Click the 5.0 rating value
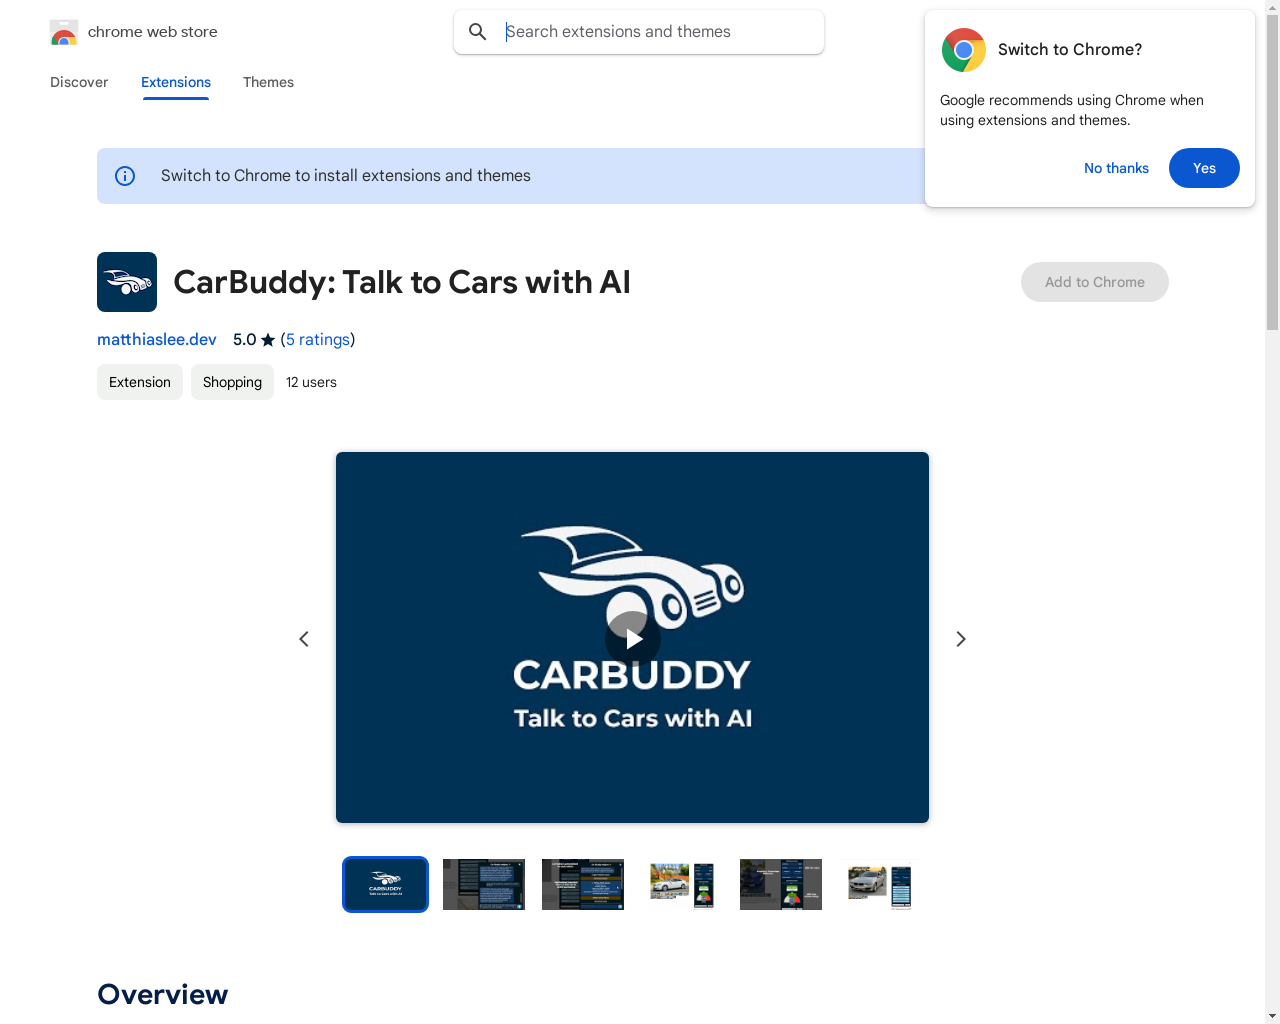 tap(244, 340)
